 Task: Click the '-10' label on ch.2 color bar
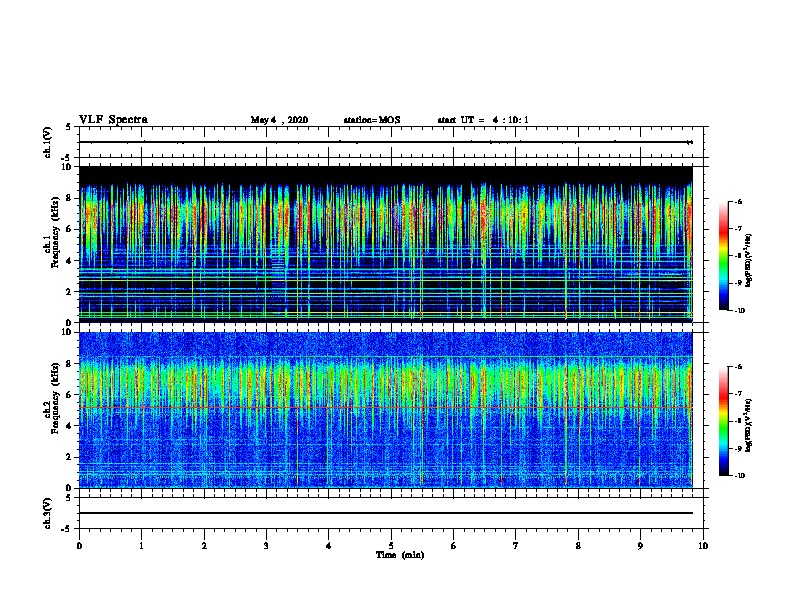[739, 475]
